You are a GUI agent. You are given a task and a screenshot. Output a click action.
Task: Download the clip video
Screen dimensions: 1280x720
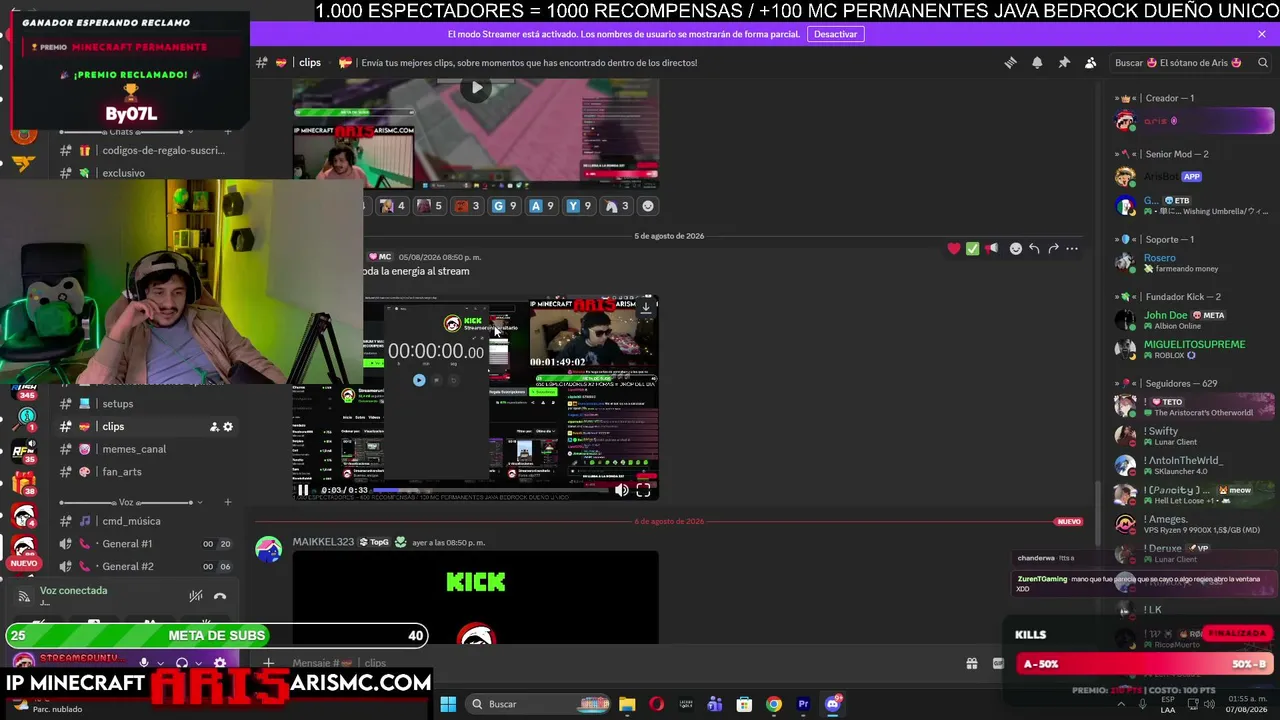click(x=645, y=308)
